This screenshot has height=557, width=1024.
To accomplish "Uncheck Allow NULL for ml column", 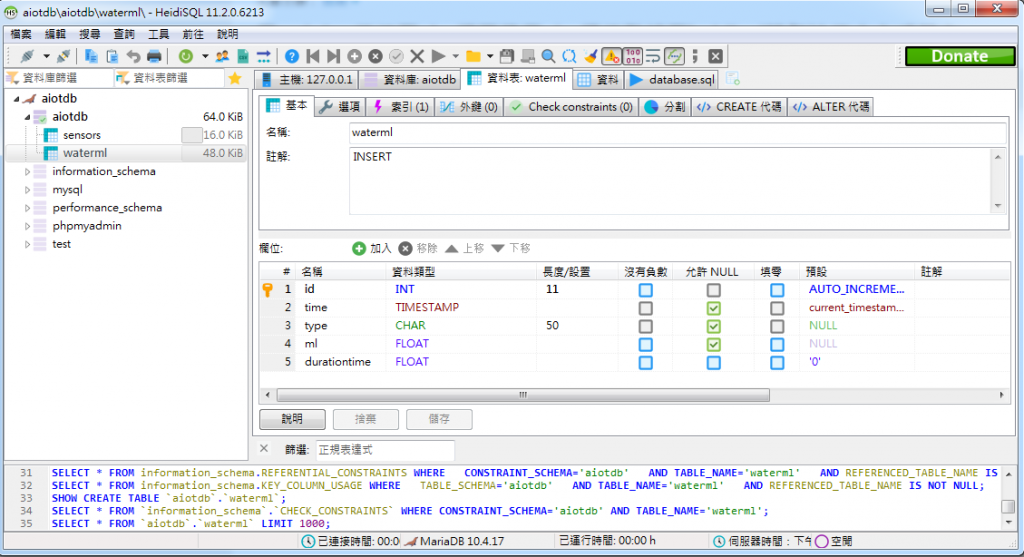I will pos(714,344).
